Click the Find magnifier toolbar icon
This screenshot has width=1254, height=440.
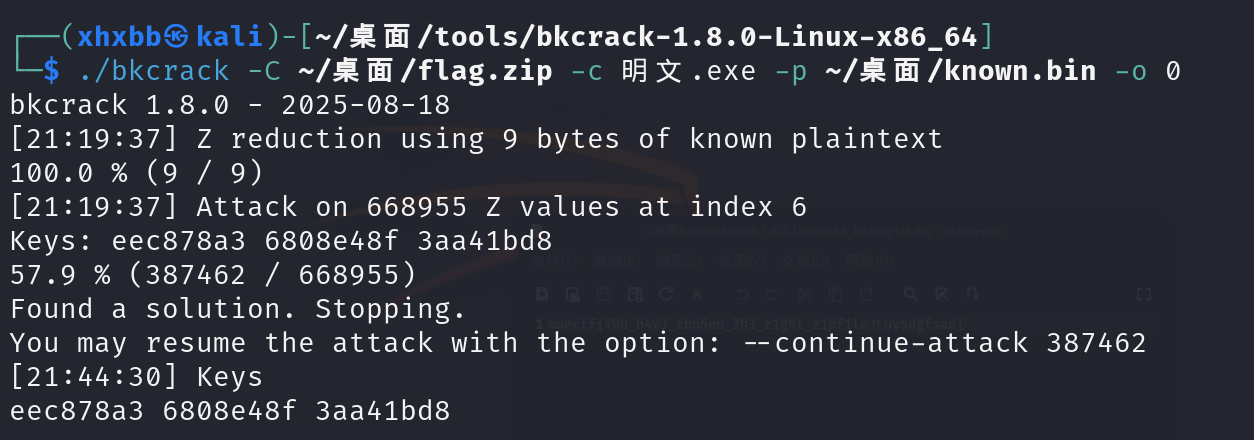[x=910, y=294]
